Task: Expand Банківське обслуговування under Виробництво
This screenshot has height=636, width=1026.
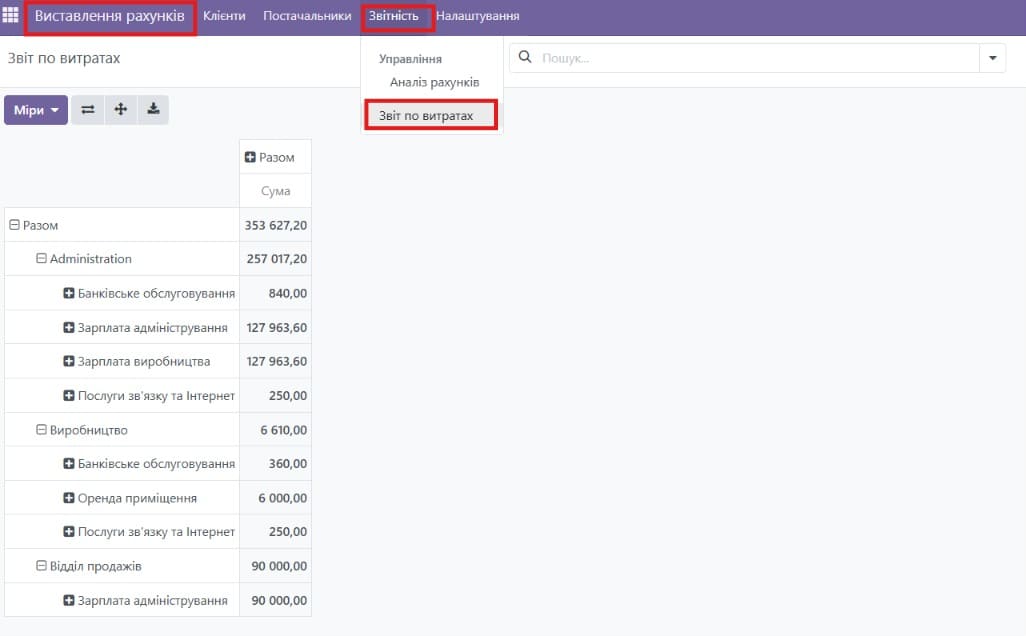Action: 69,463
